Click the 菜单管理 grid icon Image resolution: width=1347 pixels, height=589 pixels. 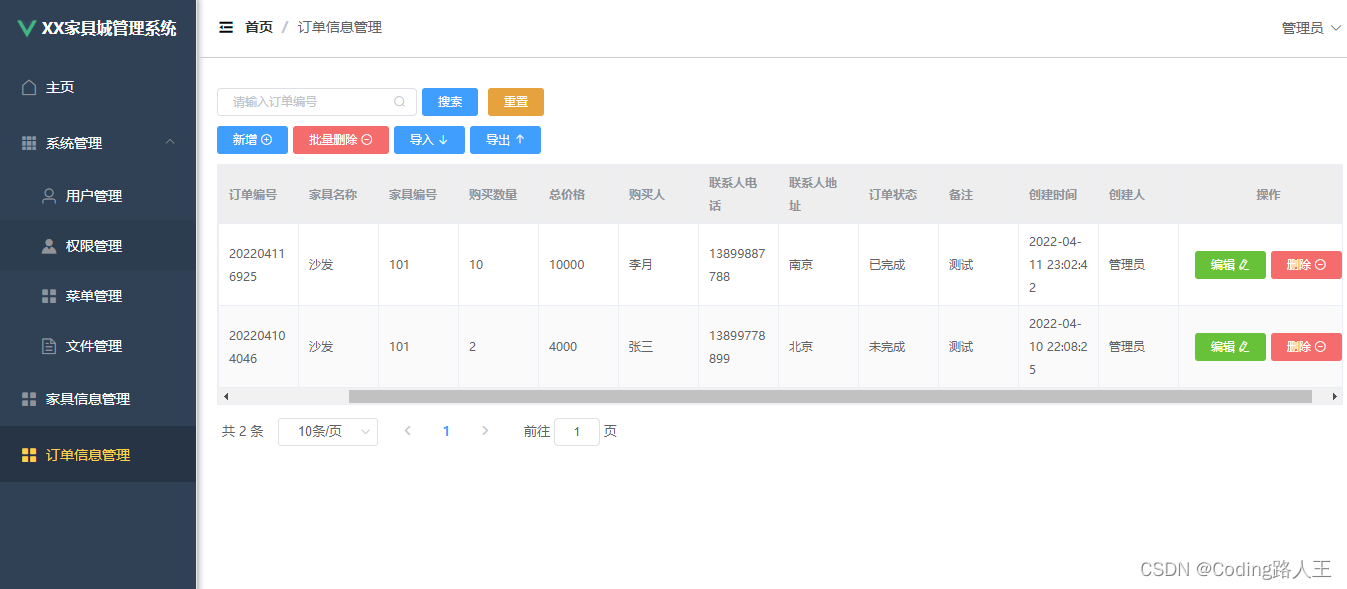point(49,296)
